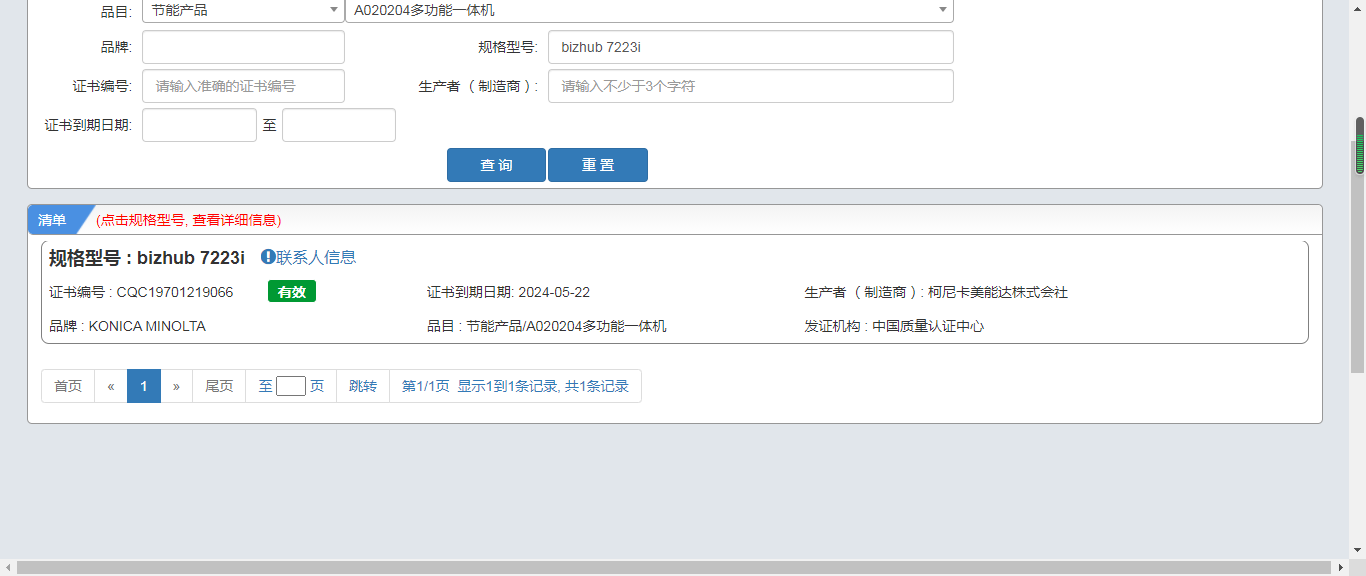Go to 首页 first page
This screenshot has width=1366, height=576.
pyautogui.click(x=68, y=386)
